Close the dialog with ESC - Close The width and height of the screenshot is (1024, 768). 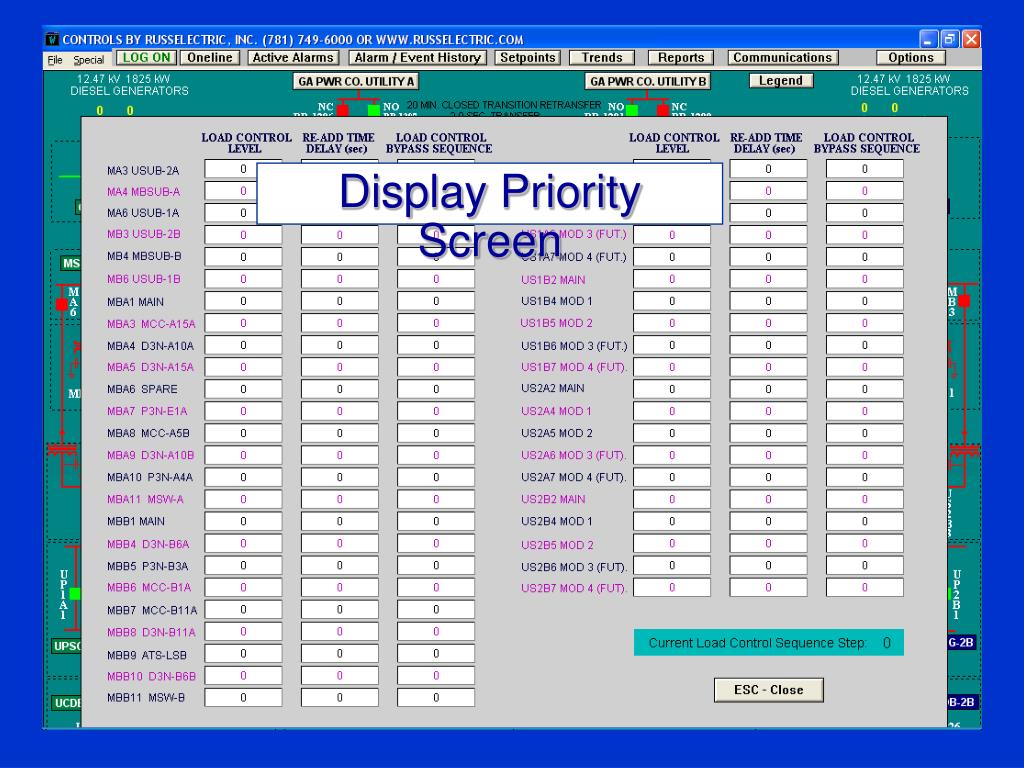click(x=768, y=690)
